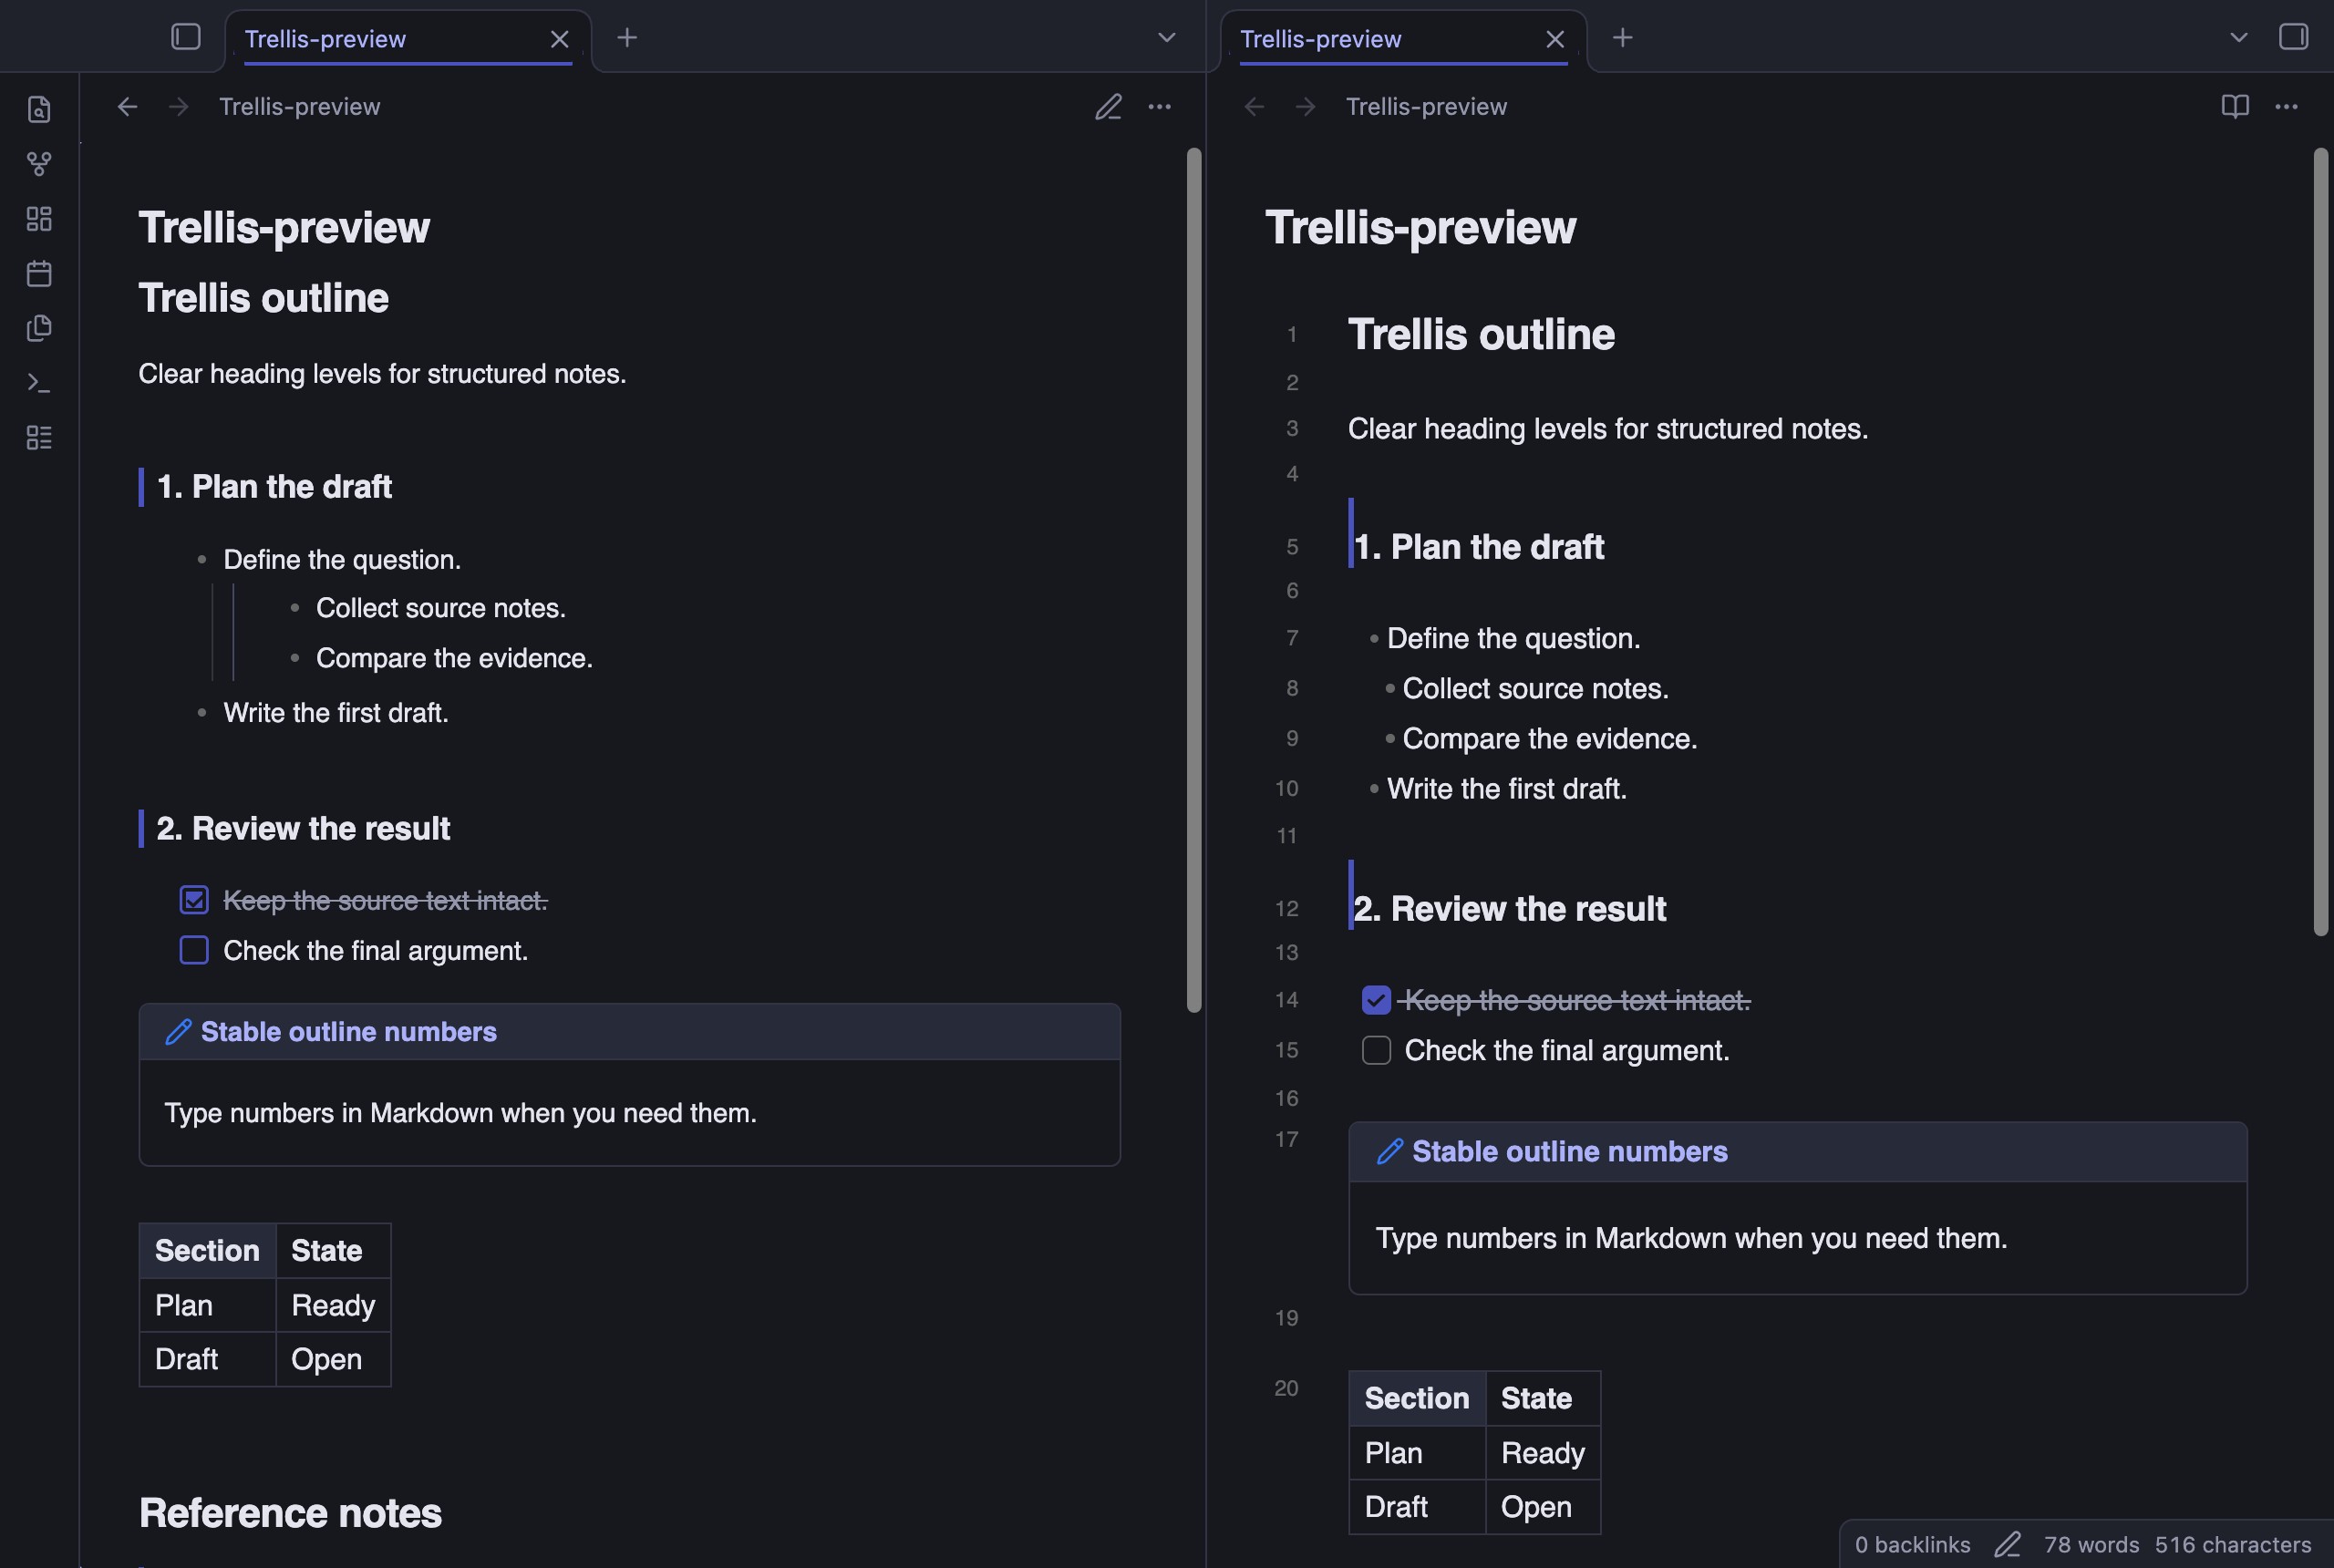The width and height of the screenshot is (2334, 1568).
Task: Switch right pane to reading view book icon
Action: click(2235, 106)
